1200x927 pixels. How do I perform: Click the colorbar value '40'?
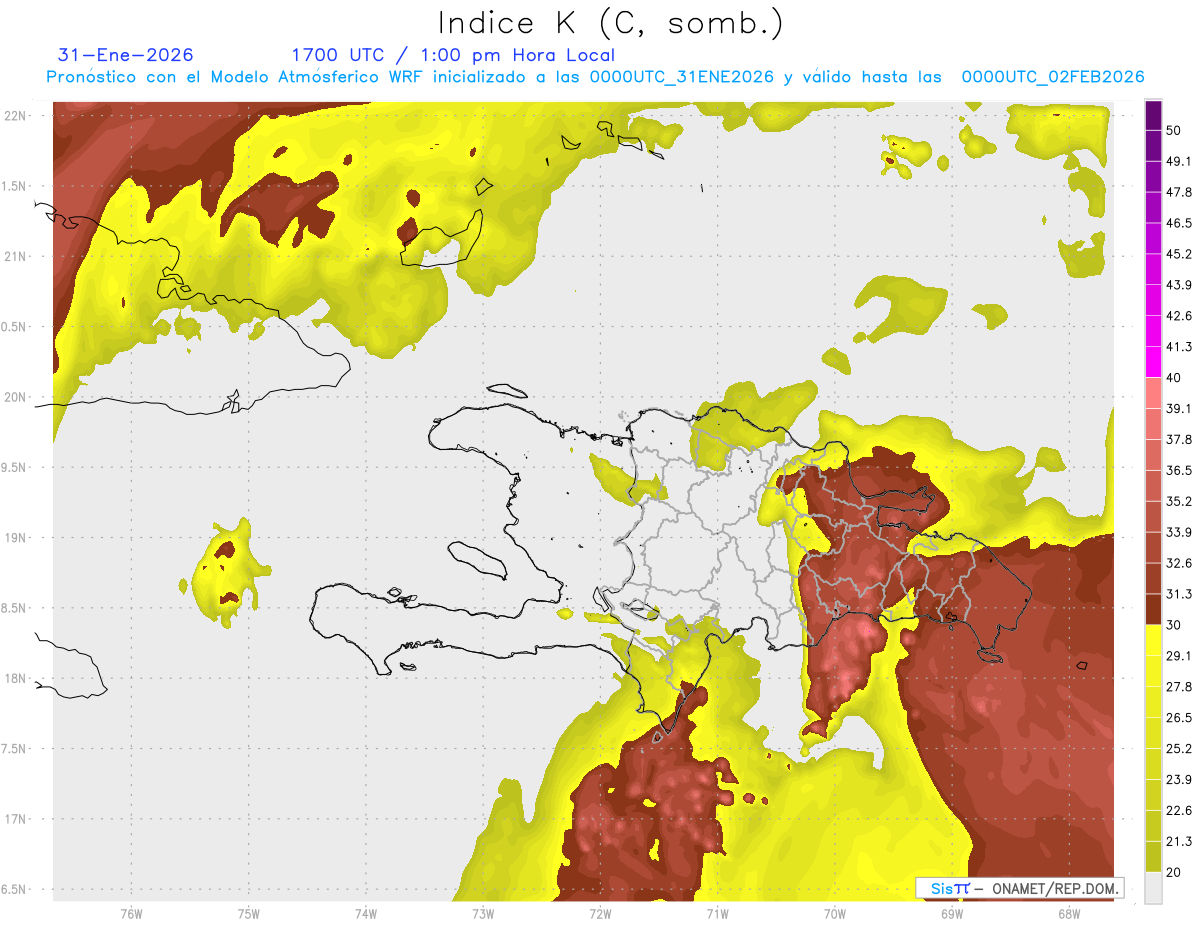(x=1173, y=377)
